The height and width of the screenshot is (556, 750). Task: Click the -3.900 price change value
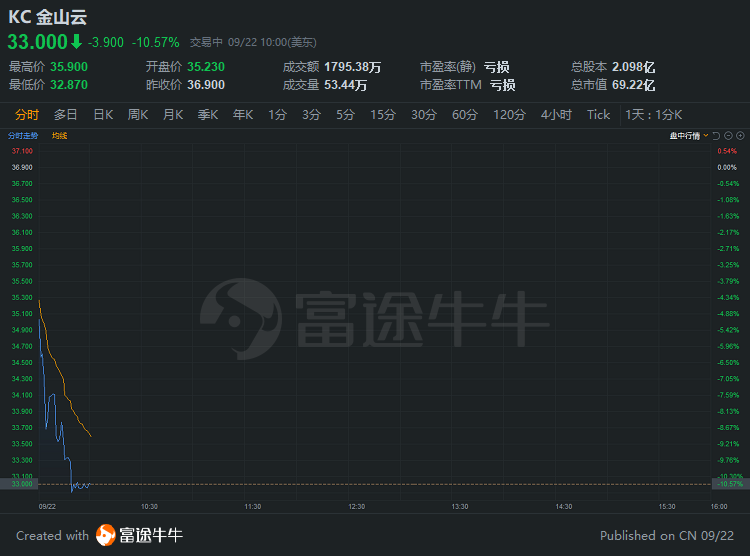[106, 42]
